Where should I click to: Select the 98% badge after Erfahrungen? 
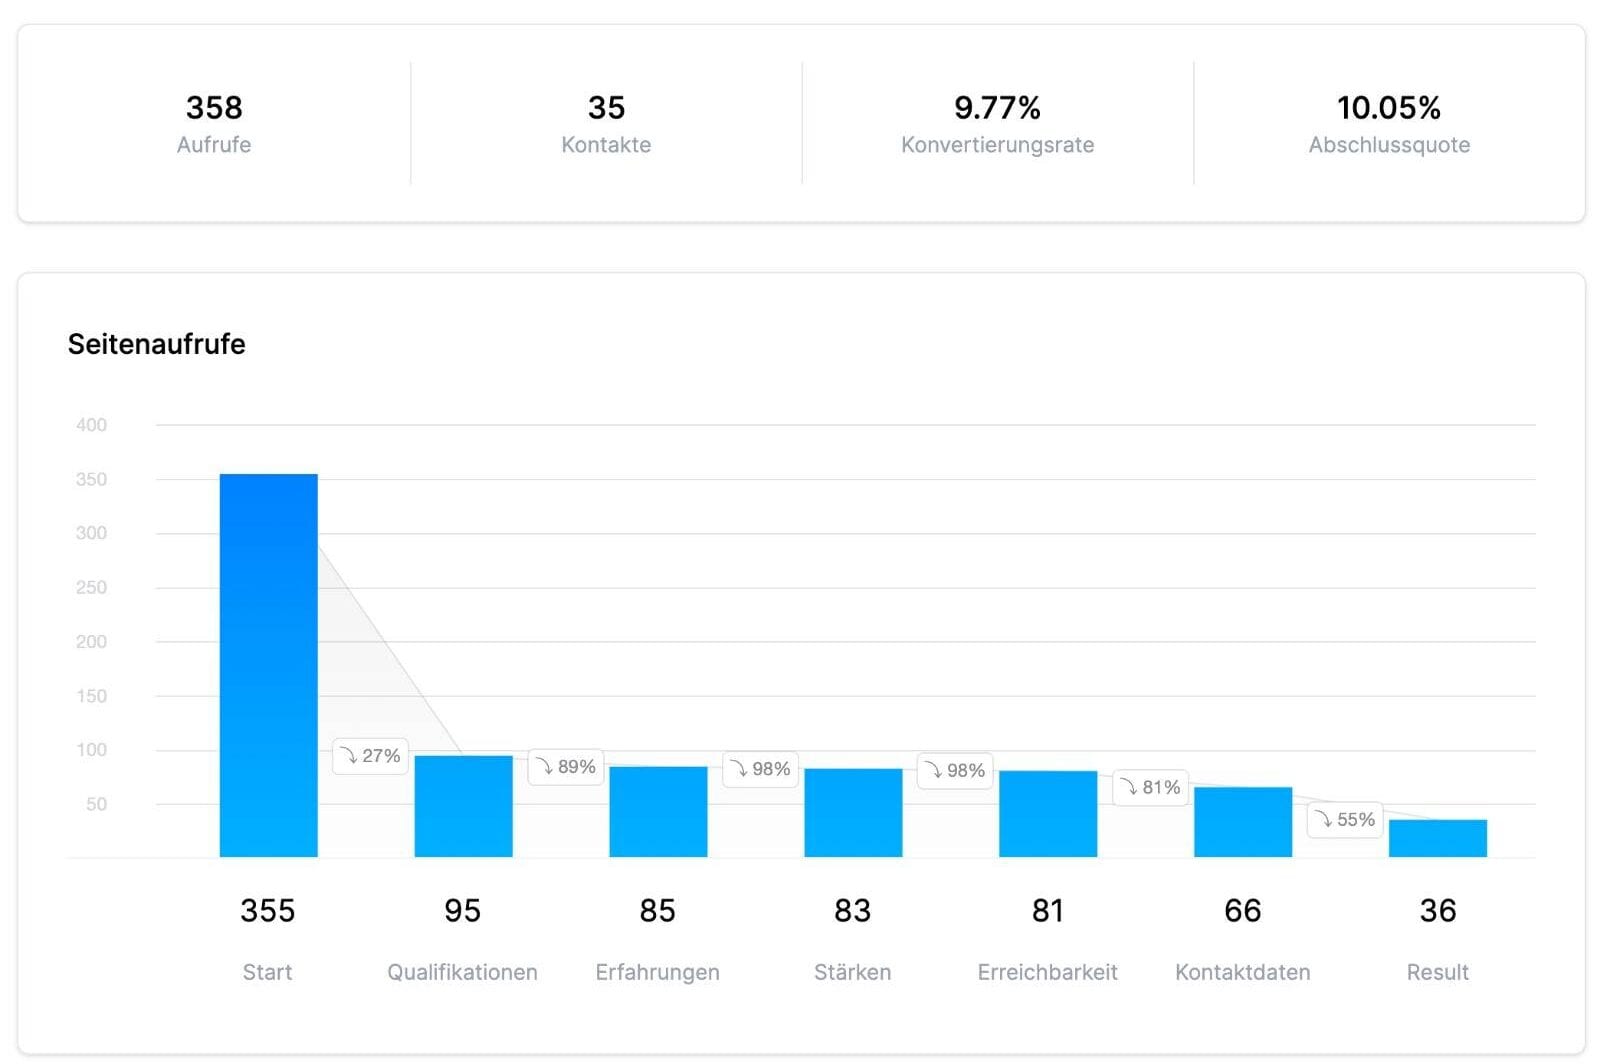point(760,769)
